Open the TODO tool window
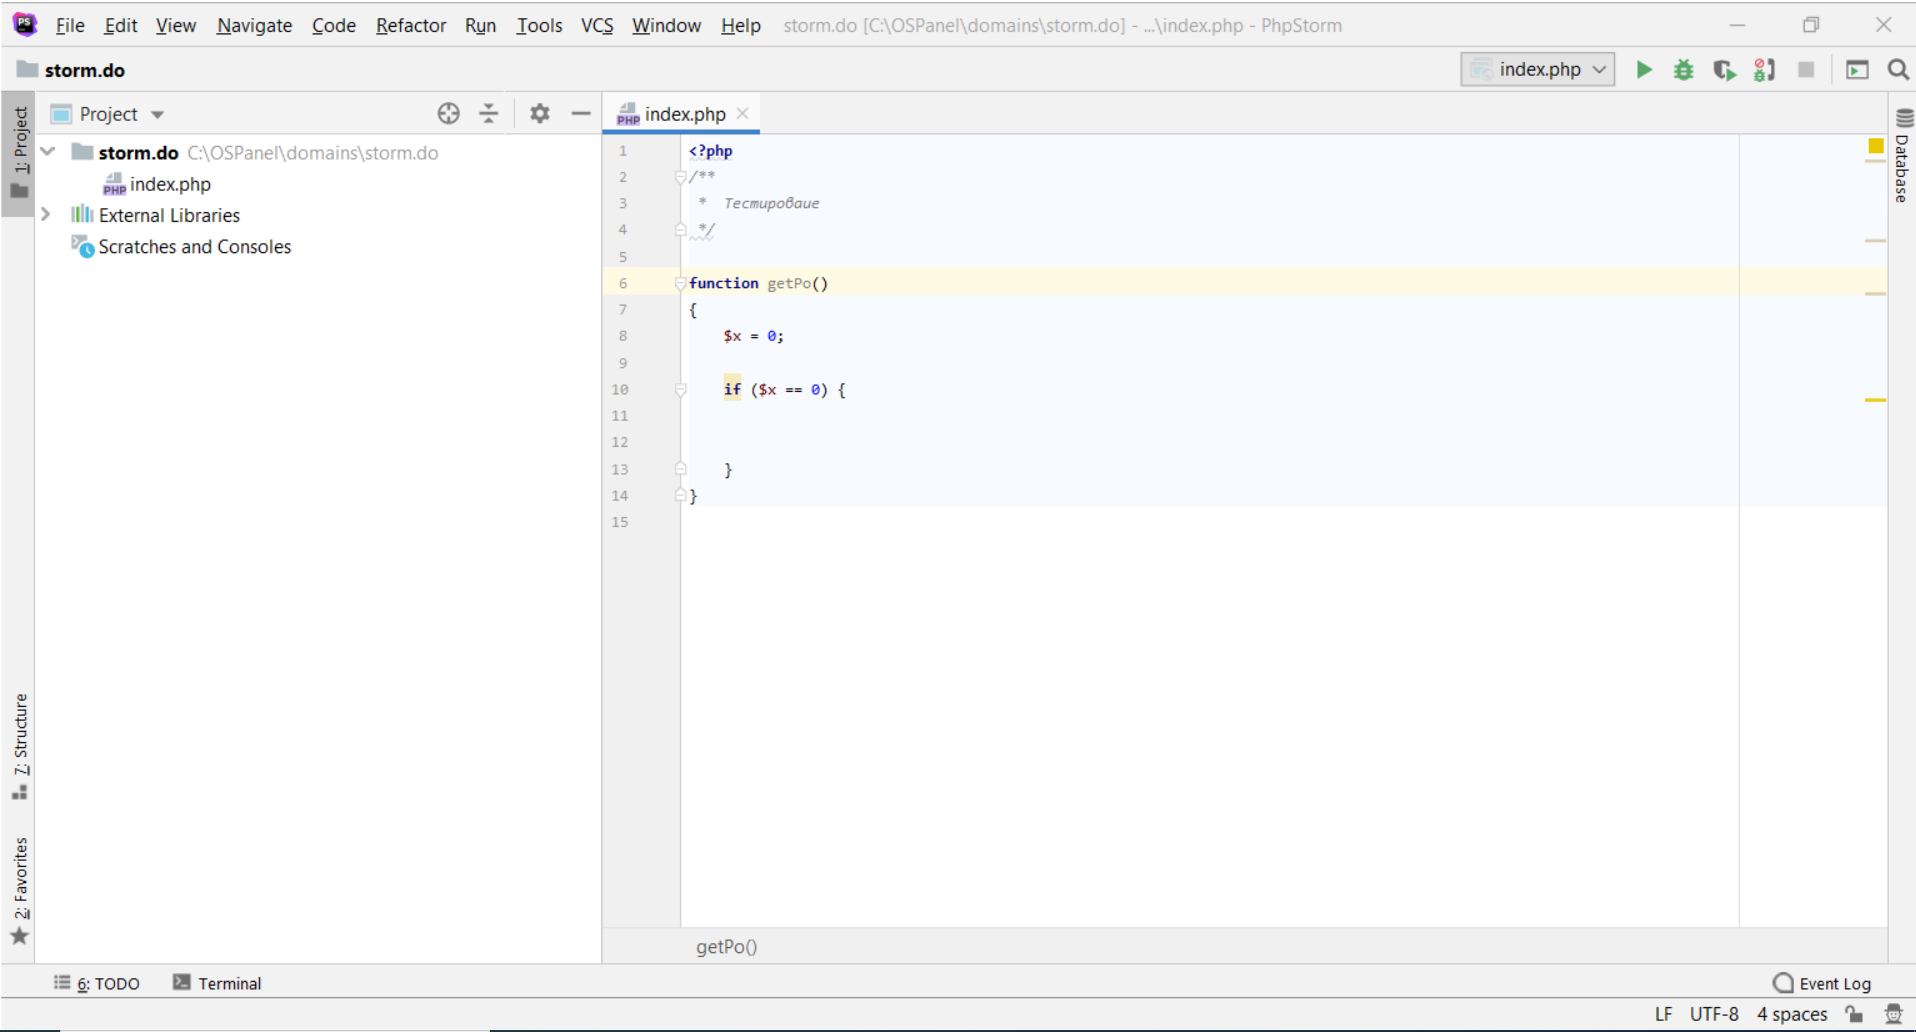 point(97,984)
